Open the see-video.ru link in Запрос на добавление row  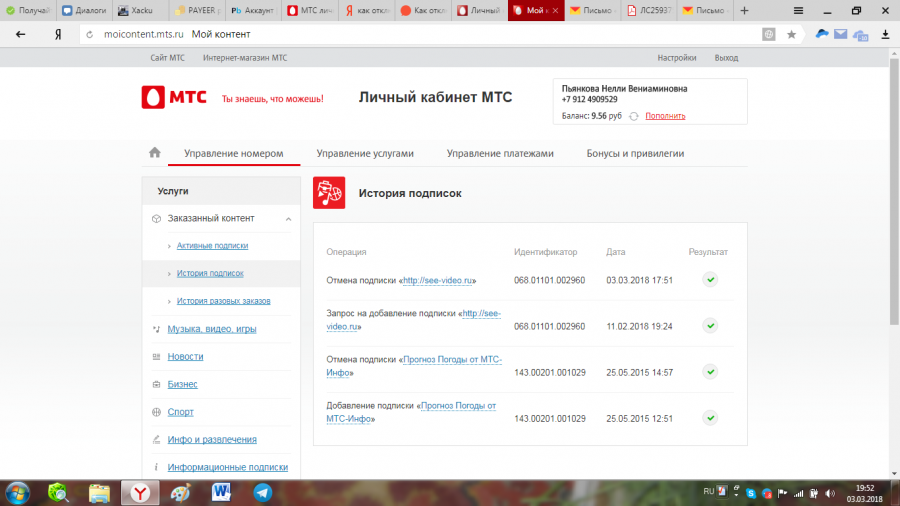(413, 320)
